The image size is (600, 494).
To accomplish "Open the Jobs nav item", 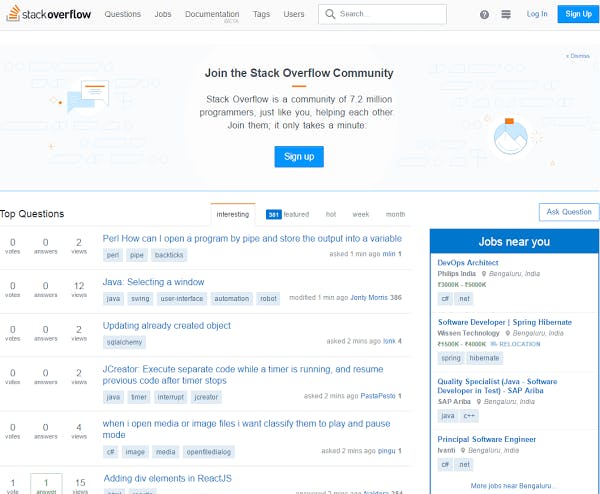I will (x=163, y=14).
